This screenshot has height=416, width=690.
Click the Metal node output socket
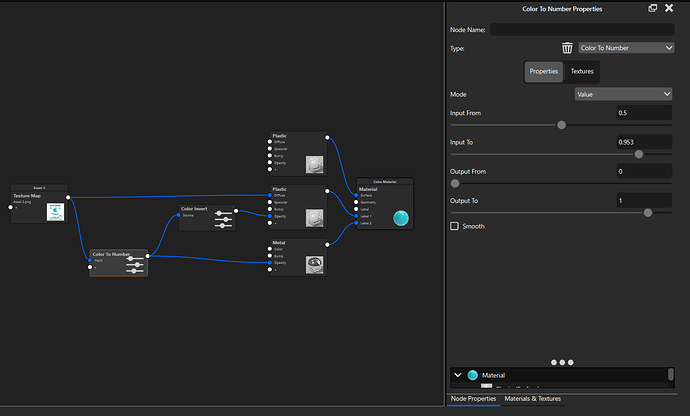point(327,244)
